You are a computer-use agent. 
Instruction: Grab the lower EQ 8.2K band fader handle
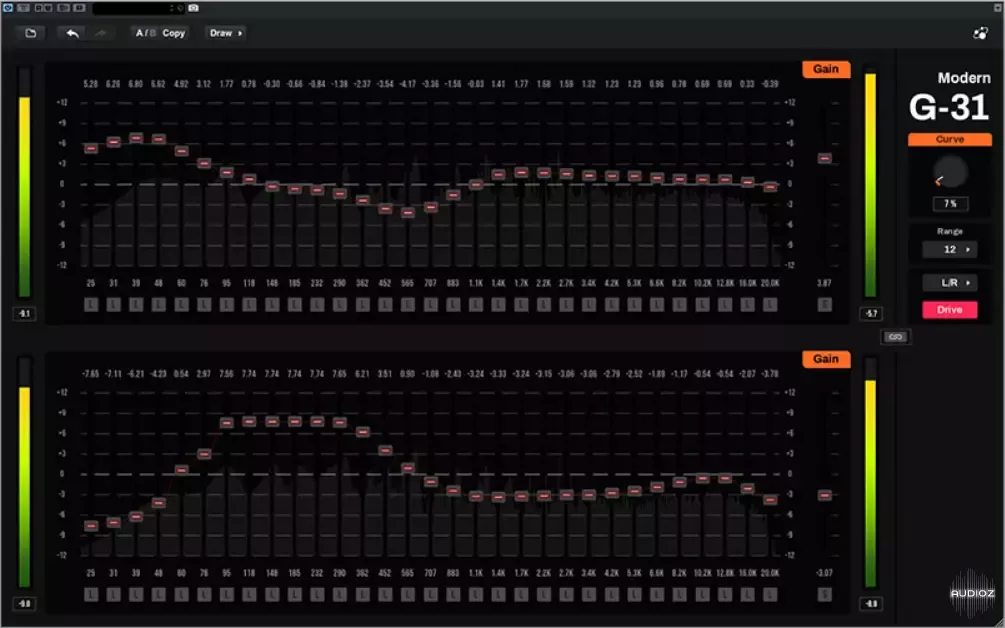[679, 481]
